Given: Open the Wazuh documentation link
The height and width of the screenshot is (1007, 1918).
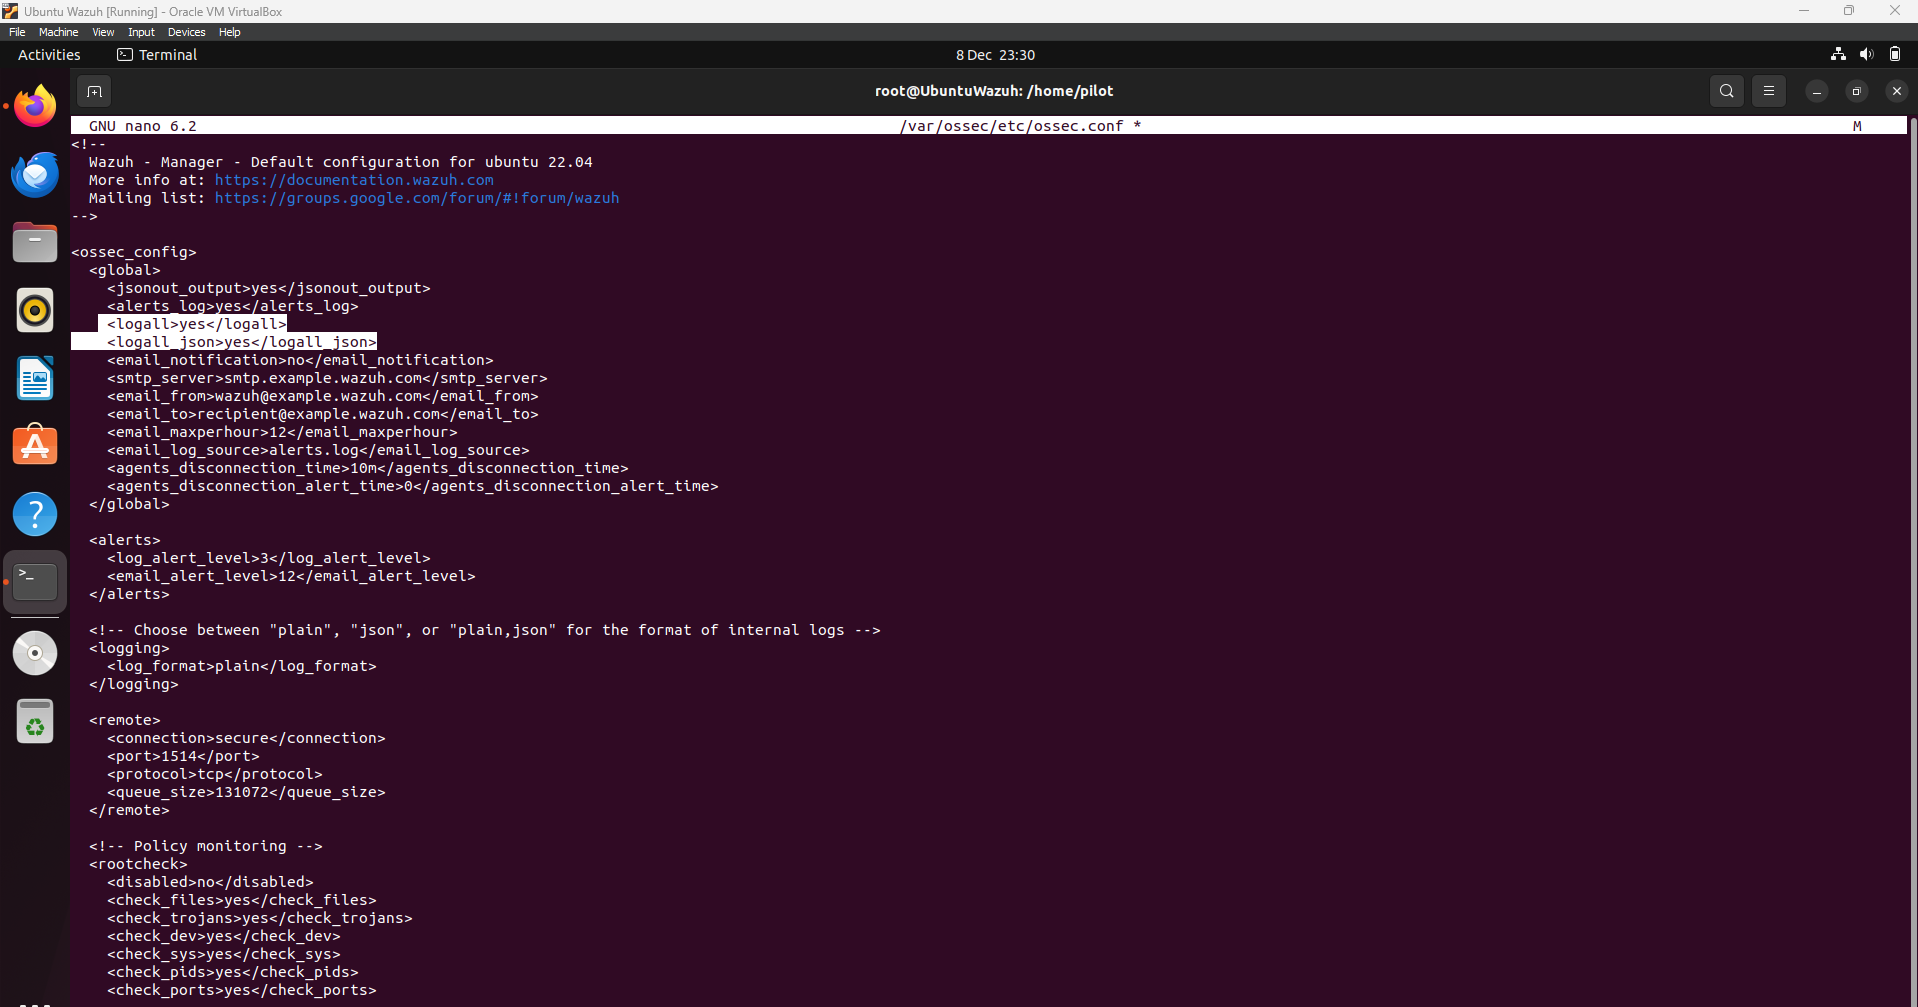Looking at the screenshot, I should 354,180.
